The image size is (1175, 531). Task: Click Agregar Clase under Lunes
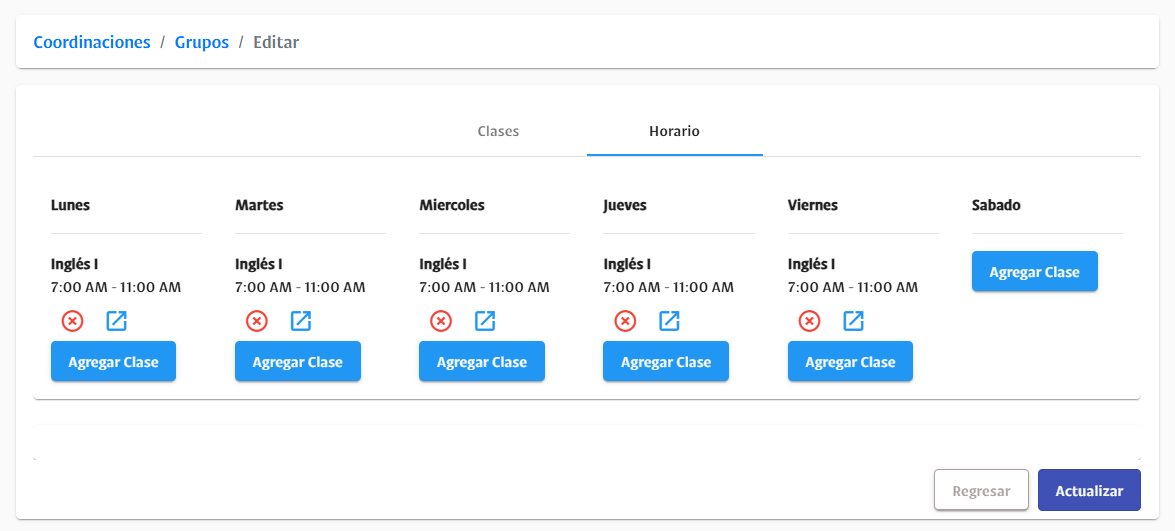(113, 362)
